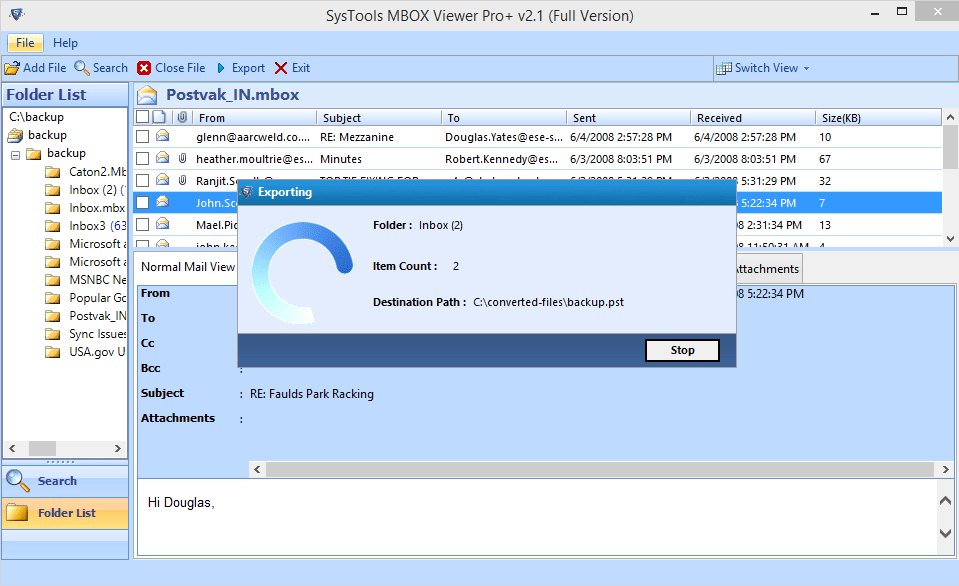The height and width of the screenshot is (586, 959).
Task: Click the envelope icon beside Postvak_IN.mbox title
Action: tap(147, 95)
